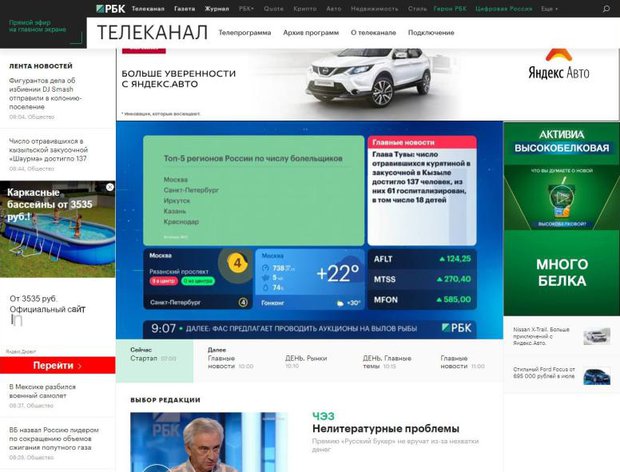620x472 pixels.
Task: Click the ТЕЛЕКАНАЛ page heading
Action: [152, 32]
